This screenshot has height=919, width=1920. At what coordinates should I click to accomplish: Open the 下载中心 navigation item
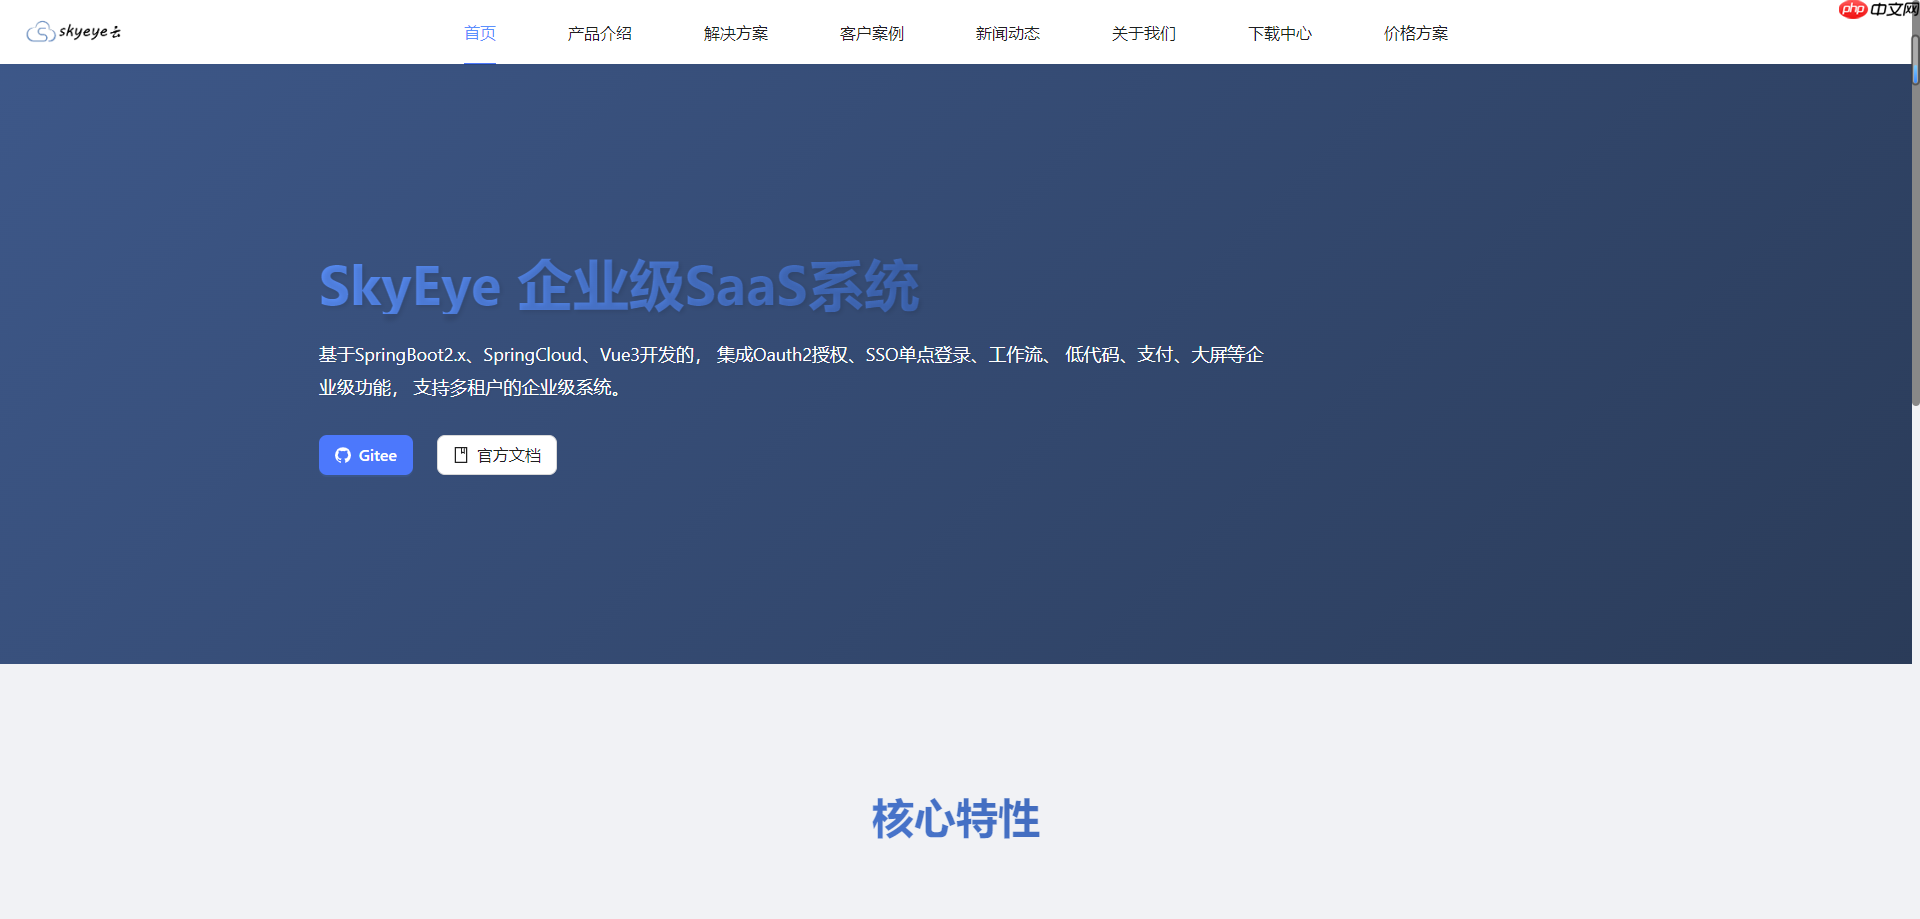[1279, 33]
